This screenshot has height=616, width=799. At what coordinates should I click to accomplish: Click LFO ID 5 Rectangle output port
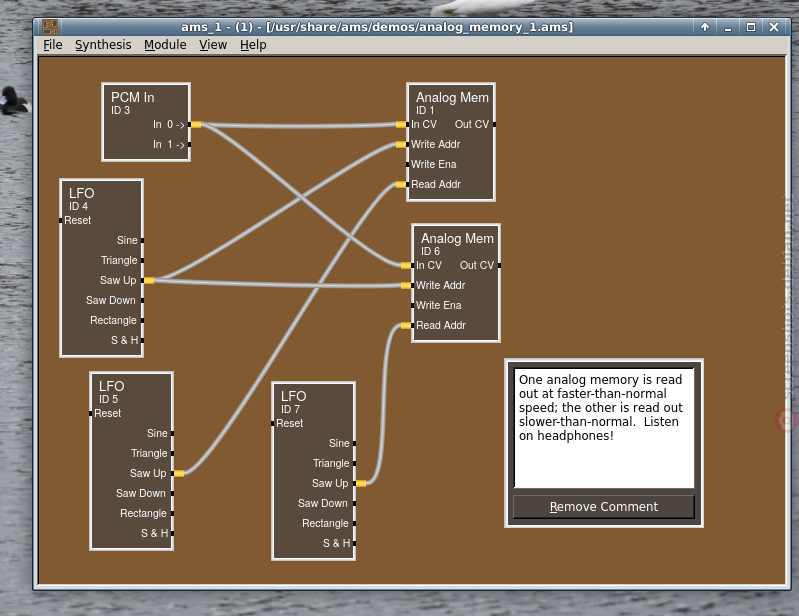(x=172, y=513)
